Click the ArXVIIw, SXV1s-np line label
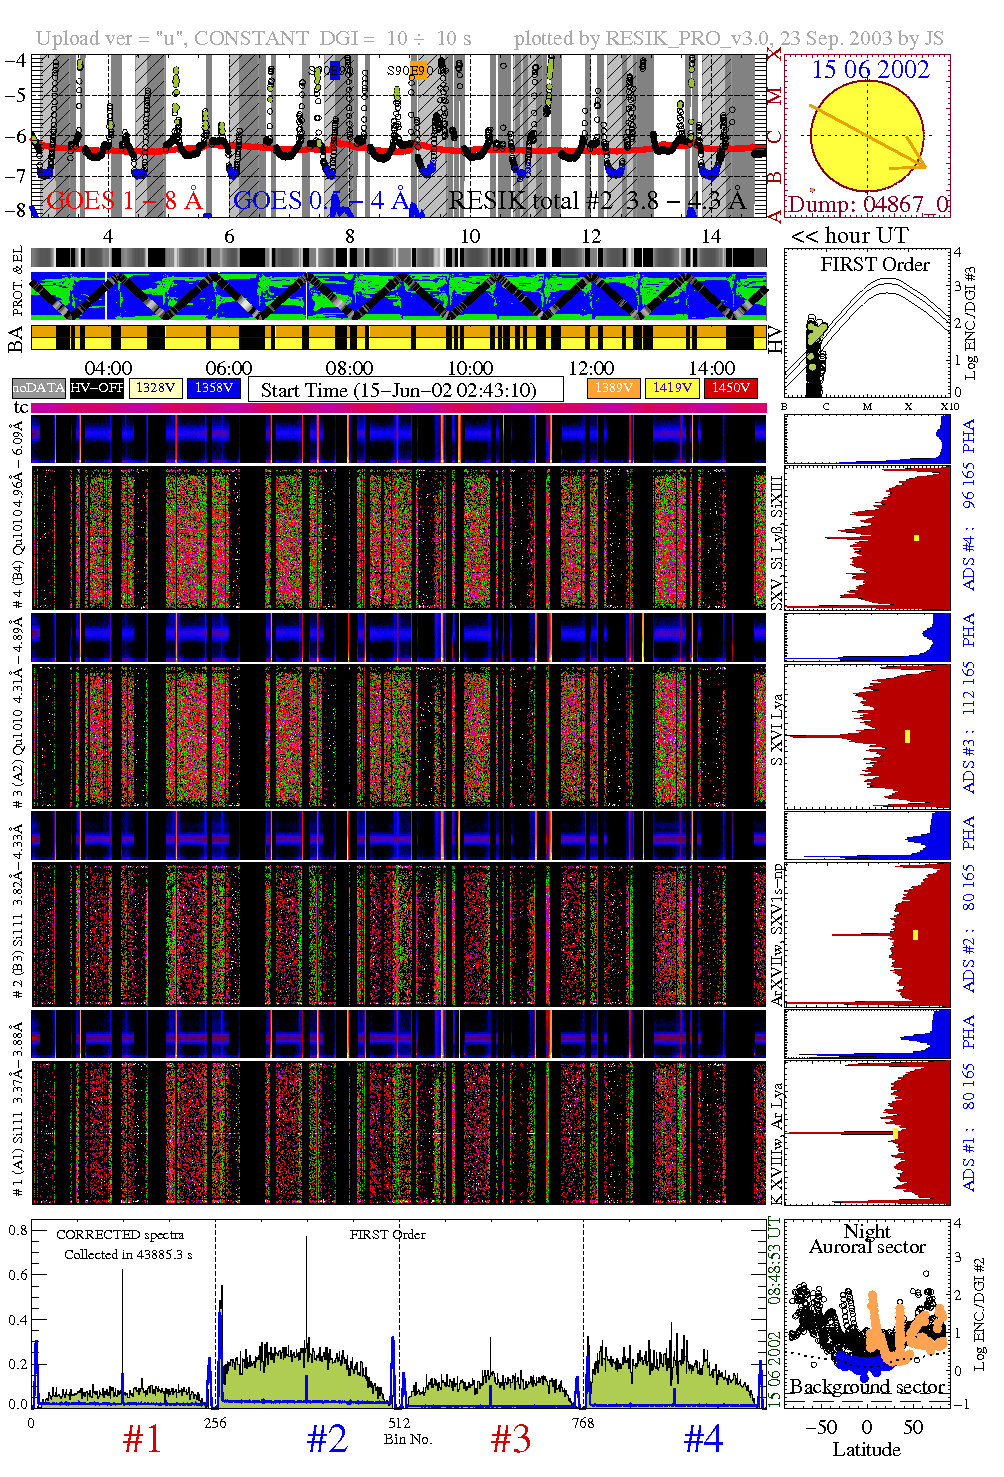This screenshot has height=1477, width=1004. click(777, 933)
